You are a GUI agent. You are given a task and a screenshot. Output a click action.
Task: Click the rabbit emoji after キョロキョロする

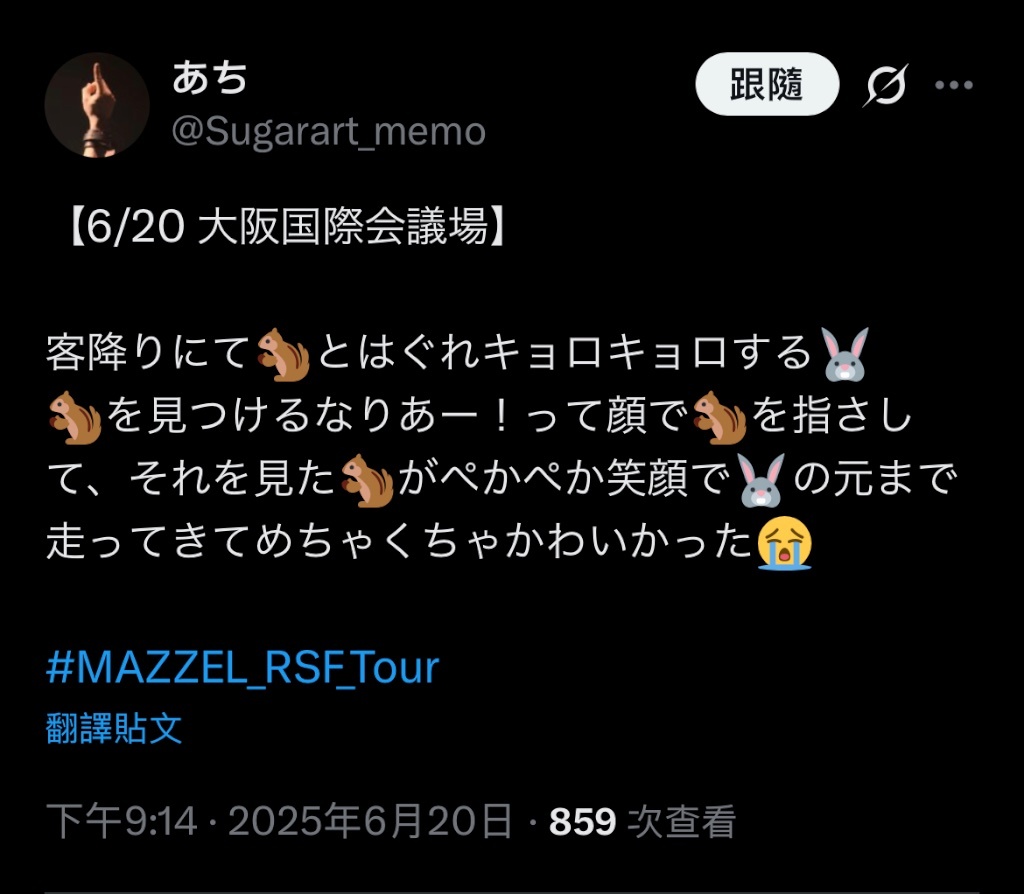tap(845, 354)
